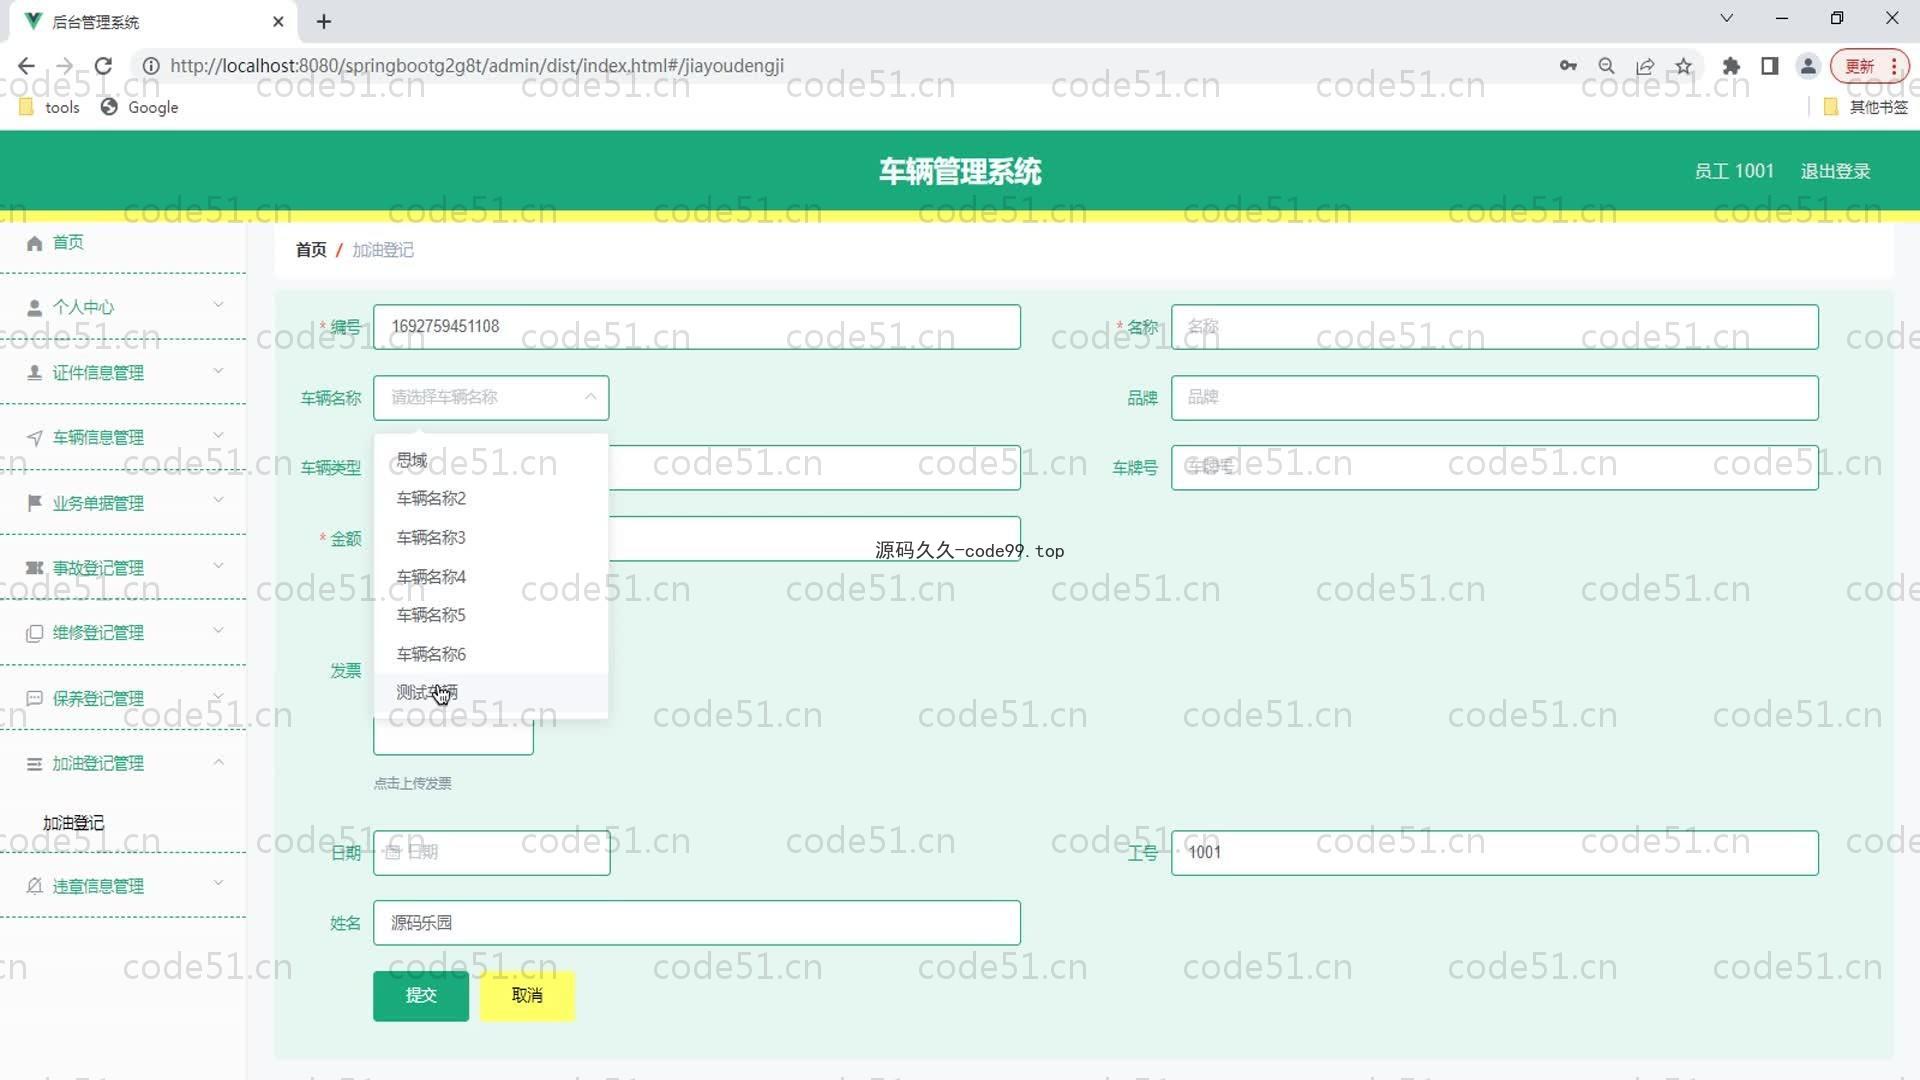
Task: Close the 后台管理系统 browser tab
Action: pos(278,21)
